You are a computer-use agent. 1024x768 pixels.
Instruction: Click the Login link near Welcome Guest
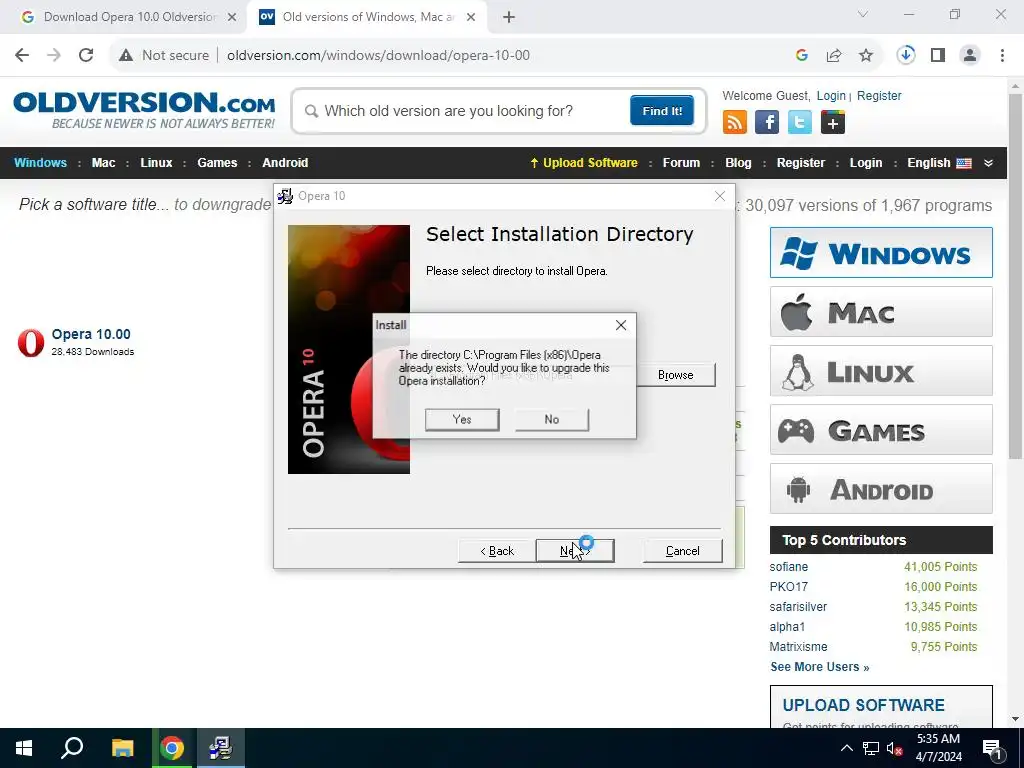[x=831, y=95]
